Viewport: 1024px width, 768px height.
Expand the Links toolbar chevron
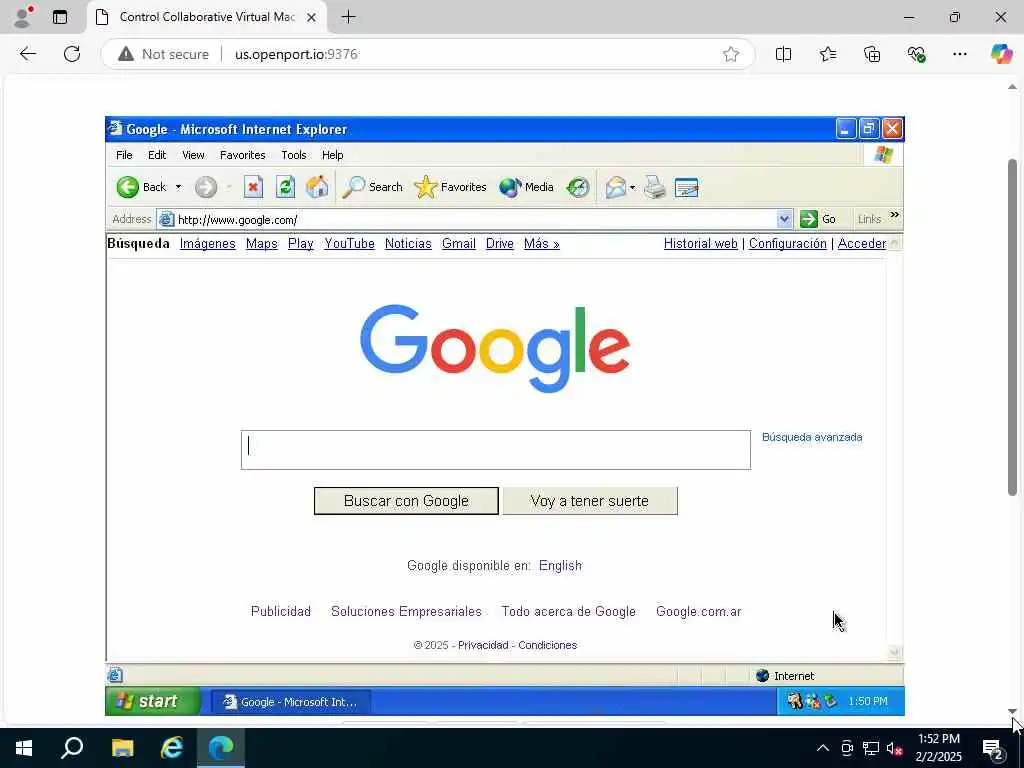tap(895, 215)
